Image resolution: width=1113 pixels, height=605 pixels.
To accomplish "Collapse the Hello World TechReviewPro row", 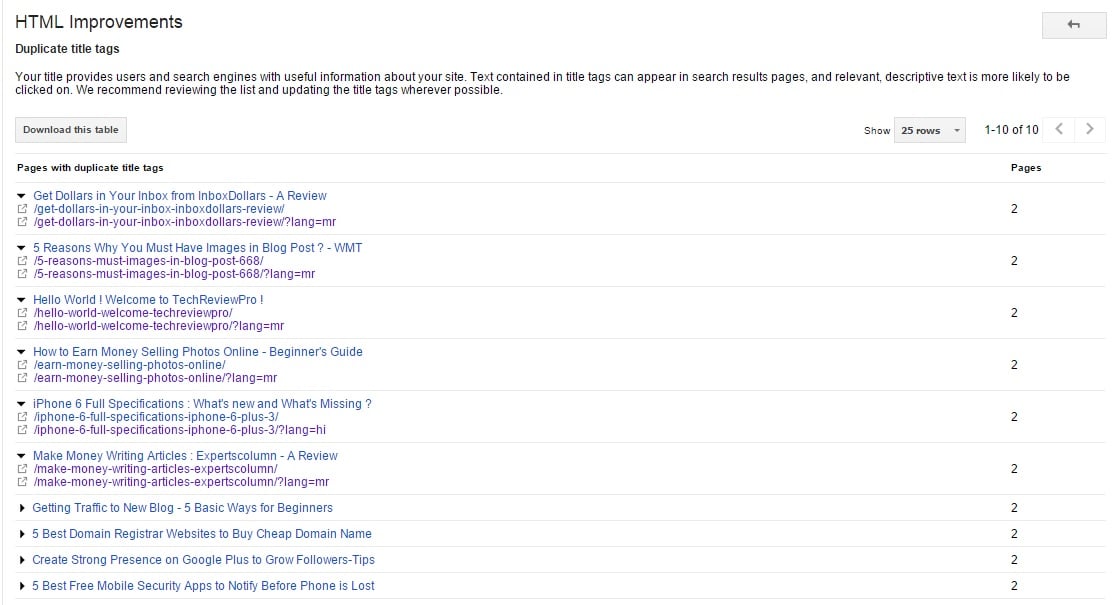I will (x=21, y=300).
